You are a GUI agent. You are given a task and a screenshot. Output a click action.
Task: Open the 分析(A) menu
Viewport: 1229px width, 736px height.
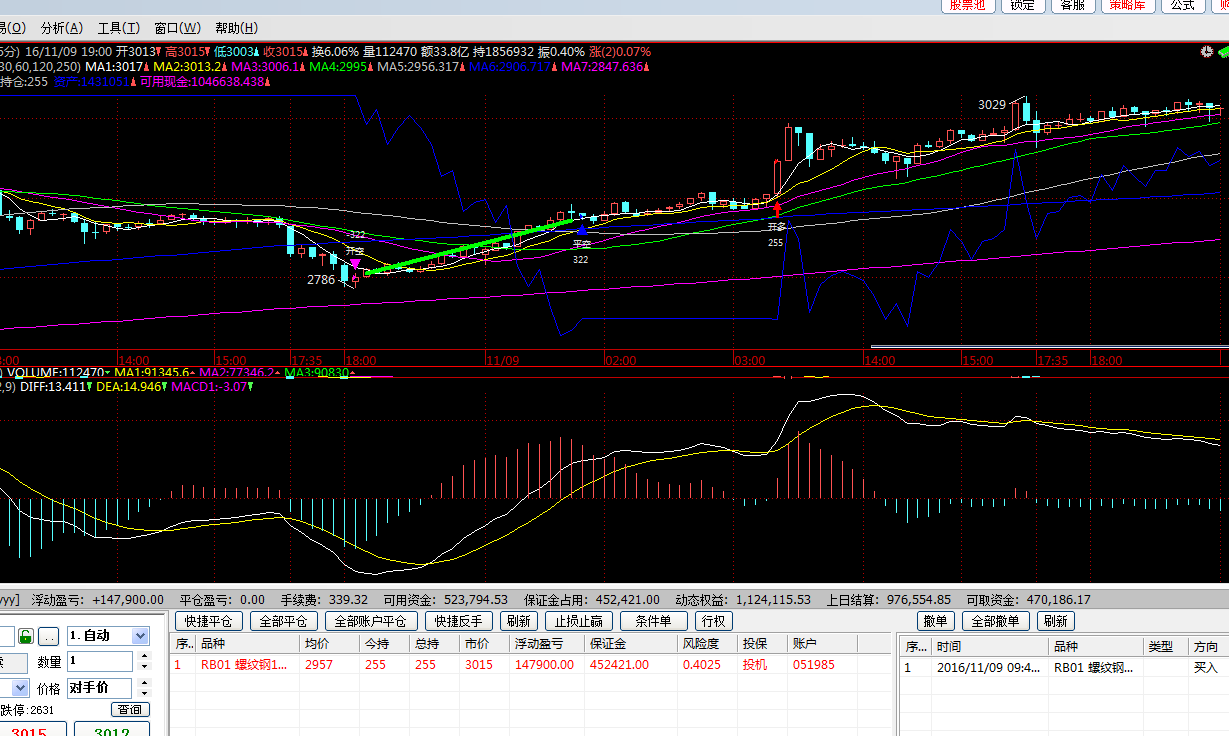[62, 28]
